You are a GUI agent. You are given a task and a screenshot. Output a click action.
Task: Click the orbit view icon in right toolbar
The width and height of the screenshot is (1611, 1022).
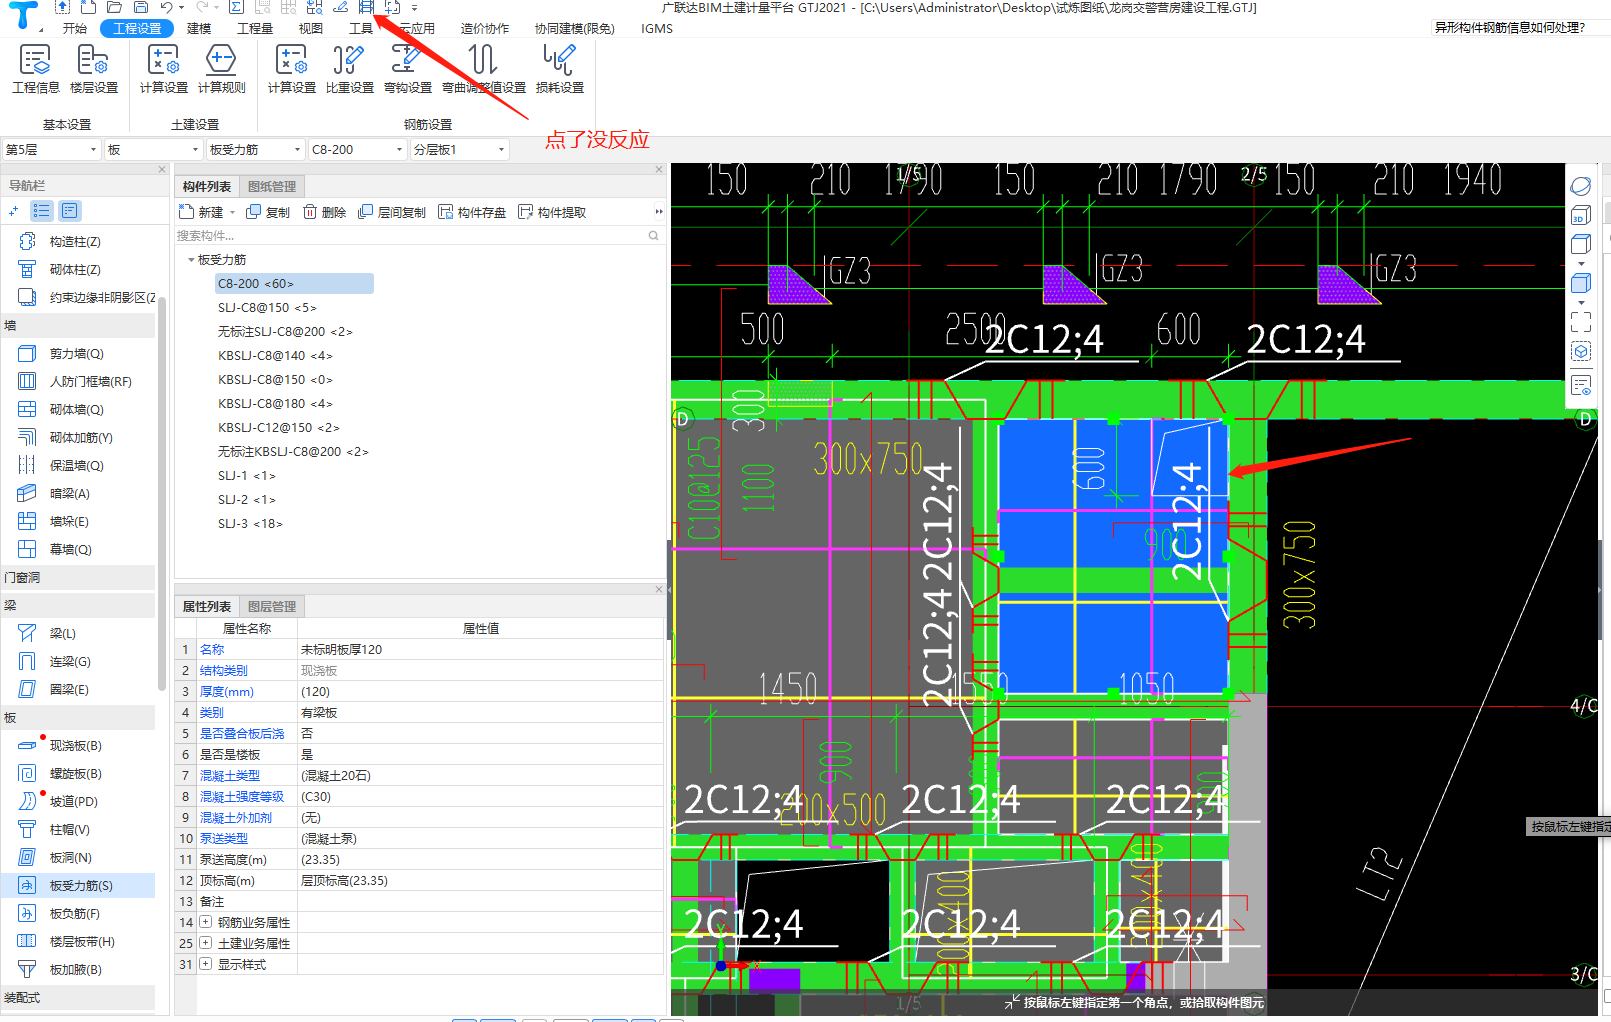point(1580,186)
